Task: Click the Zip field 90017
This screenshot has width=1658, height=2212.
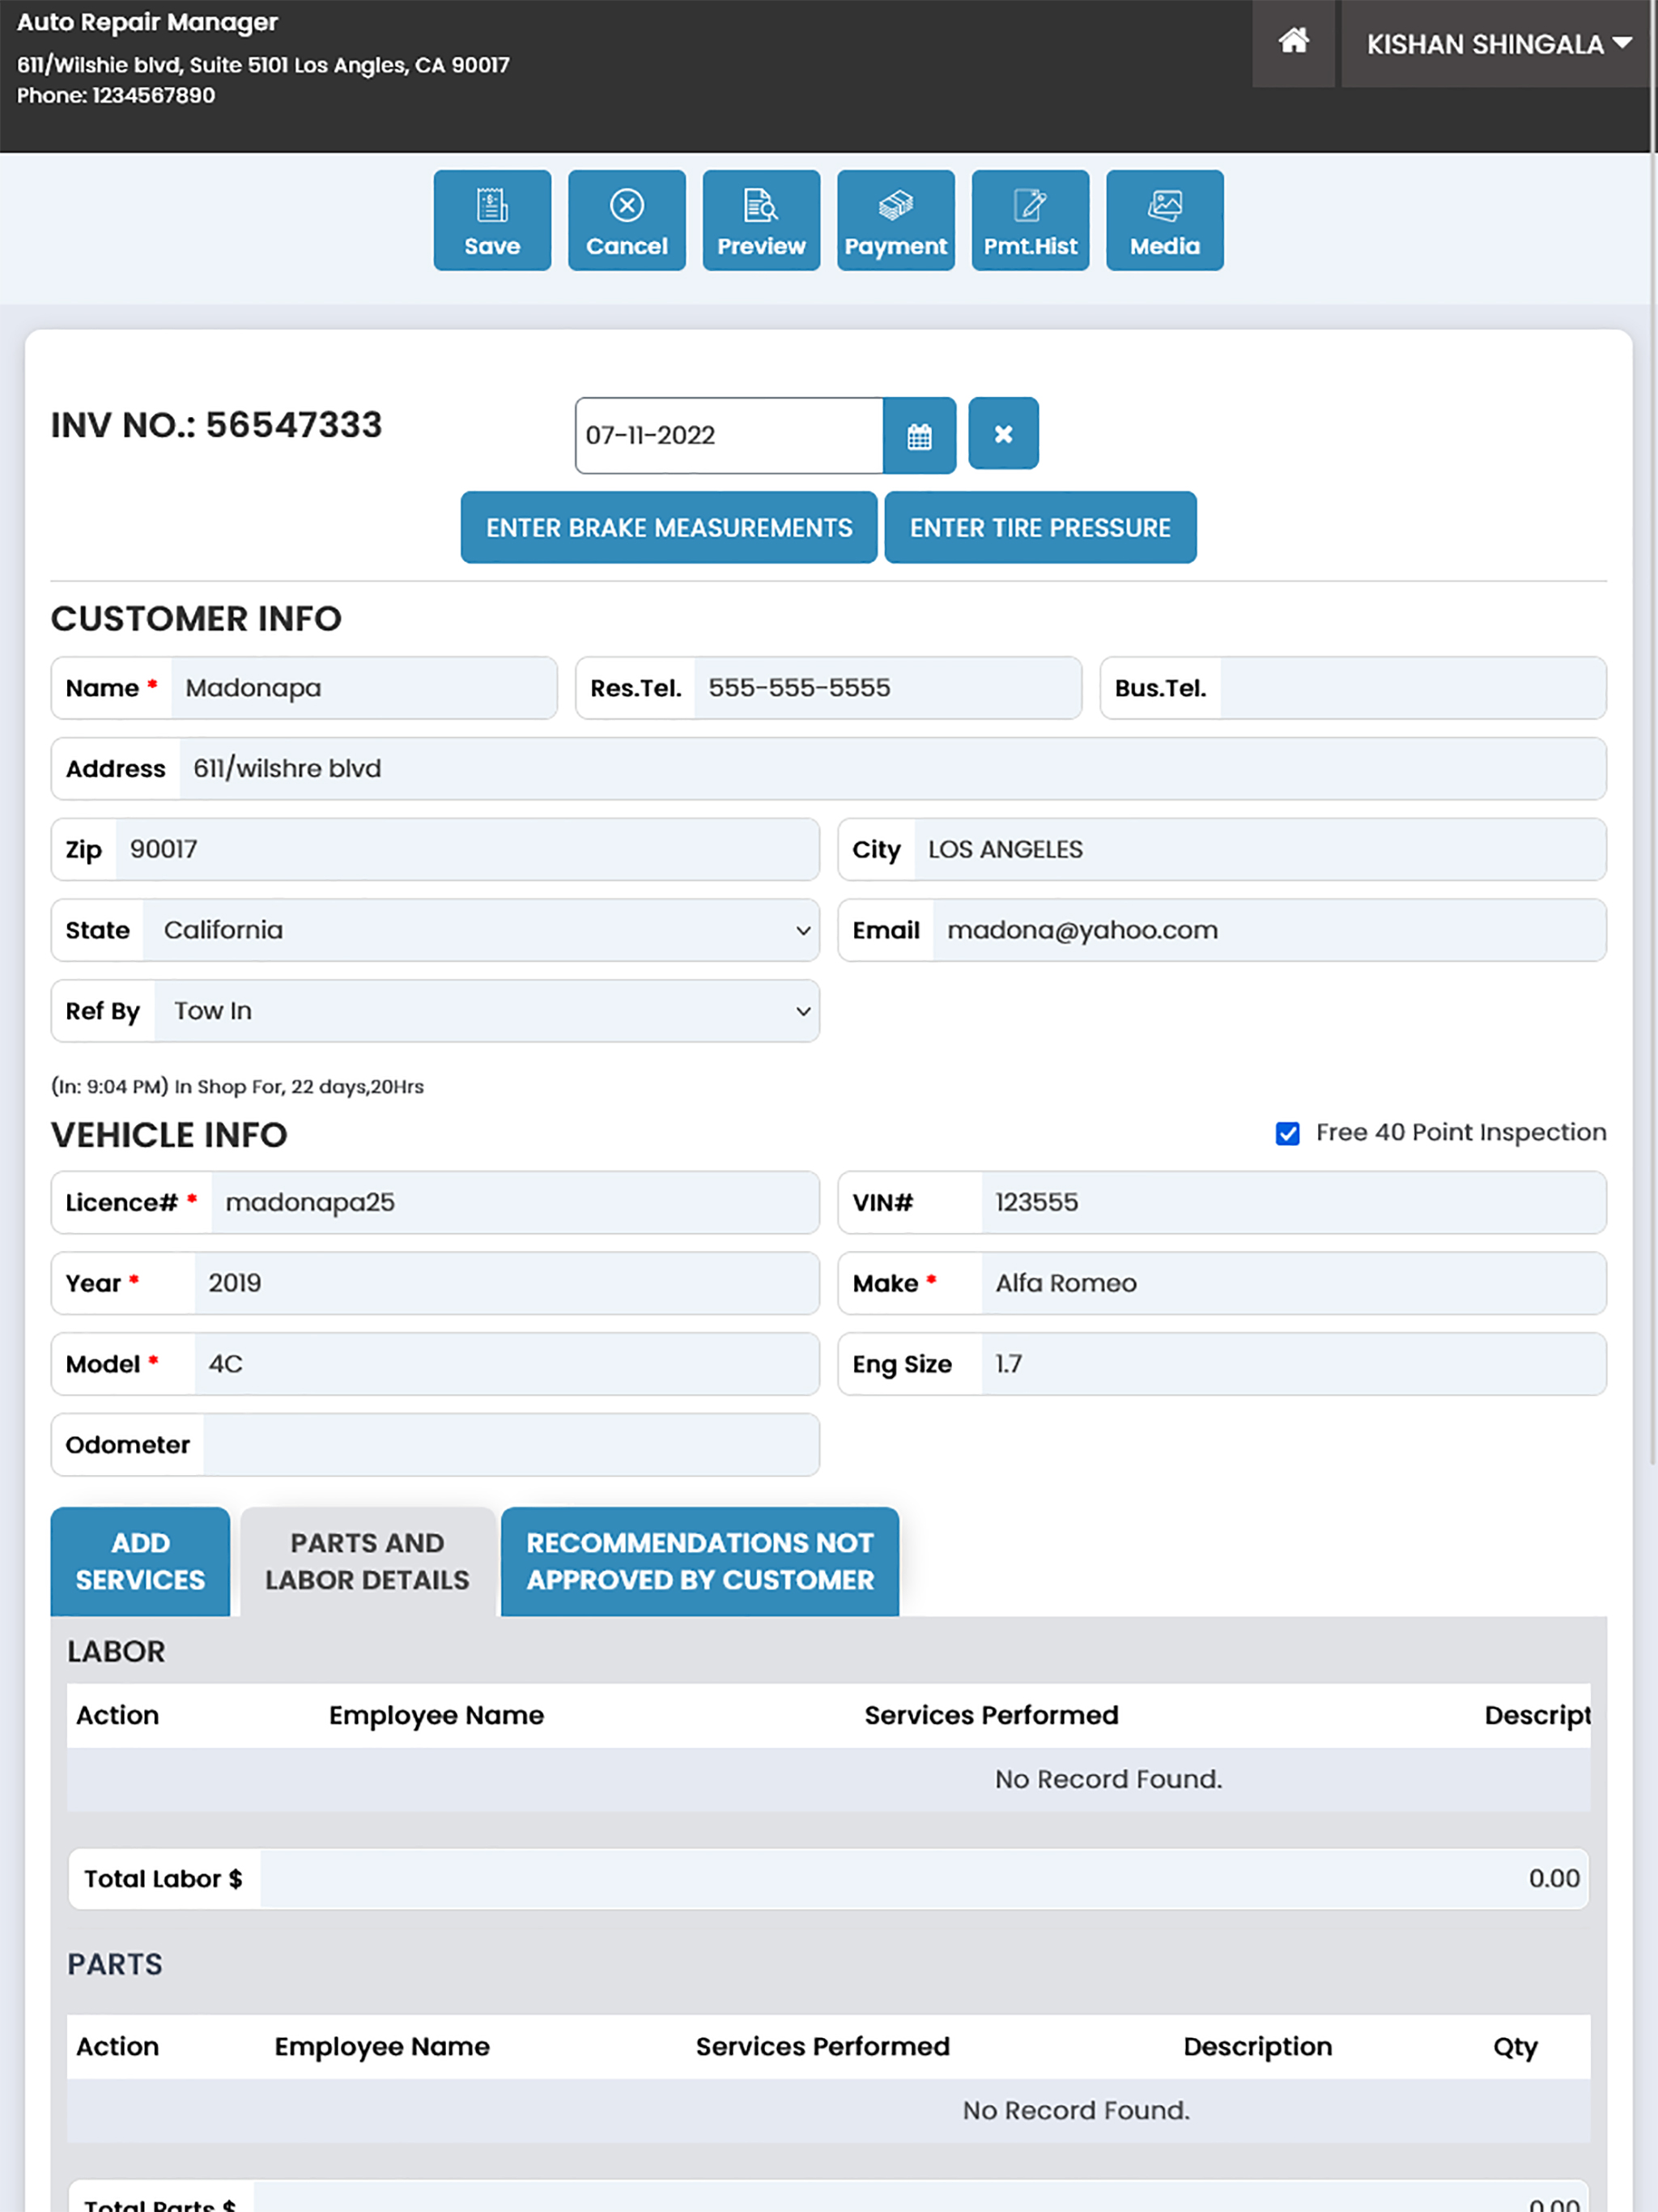Action: coord(468,850)
